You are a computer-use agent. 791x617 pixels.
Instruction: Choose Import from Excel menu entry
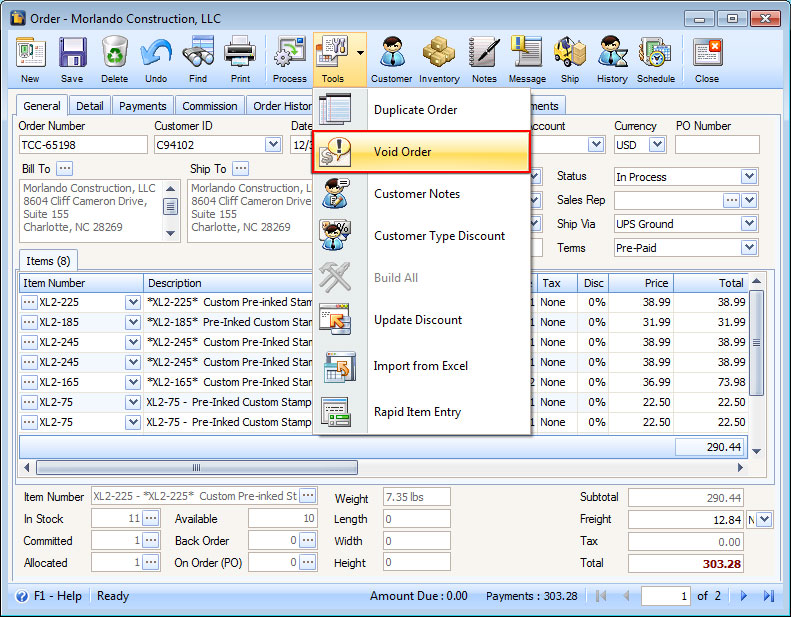[422, 366]
